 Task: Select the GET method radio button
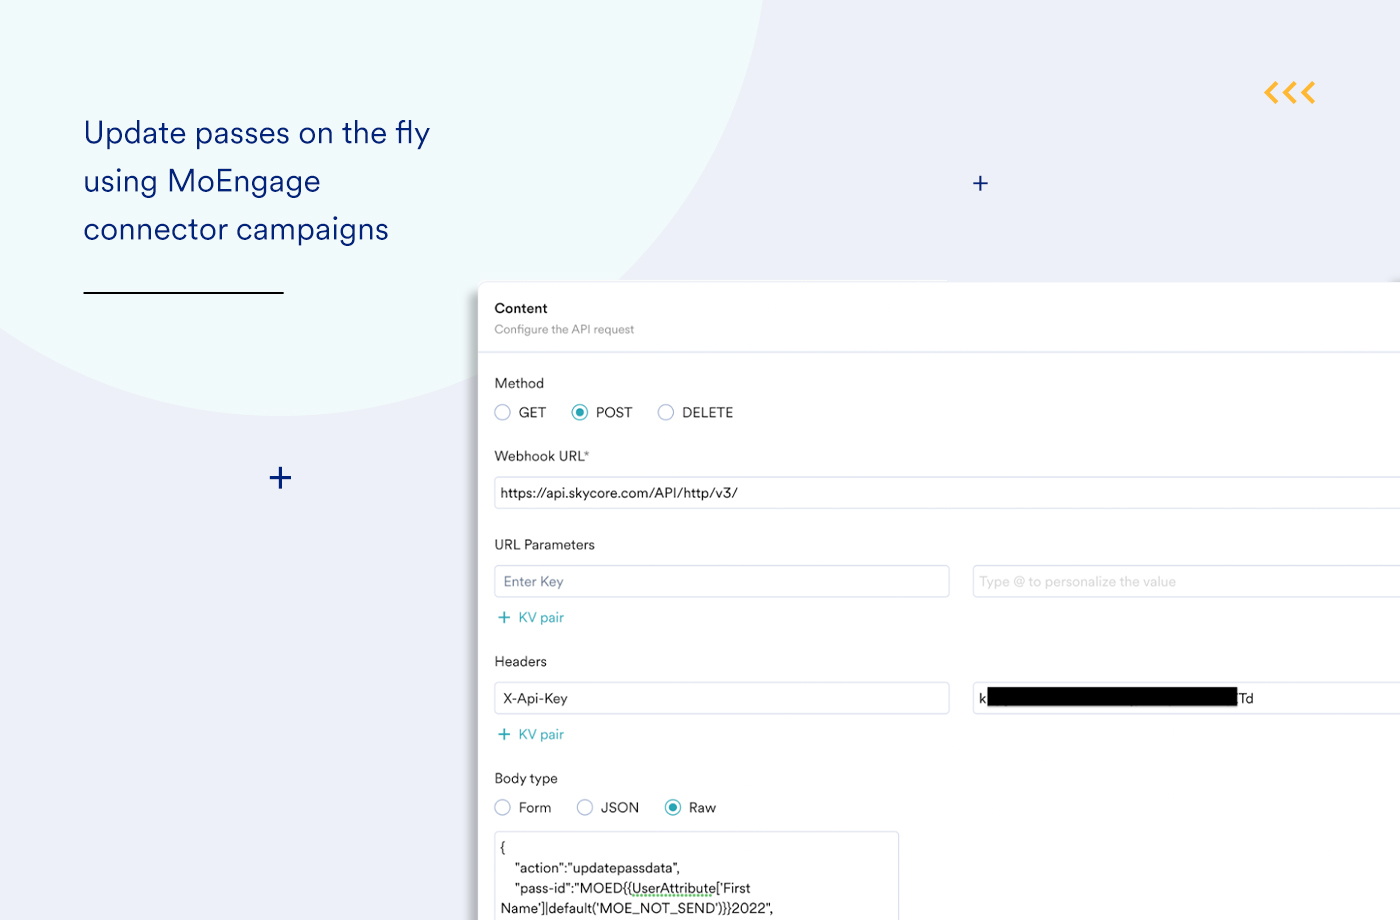point(502,412)
